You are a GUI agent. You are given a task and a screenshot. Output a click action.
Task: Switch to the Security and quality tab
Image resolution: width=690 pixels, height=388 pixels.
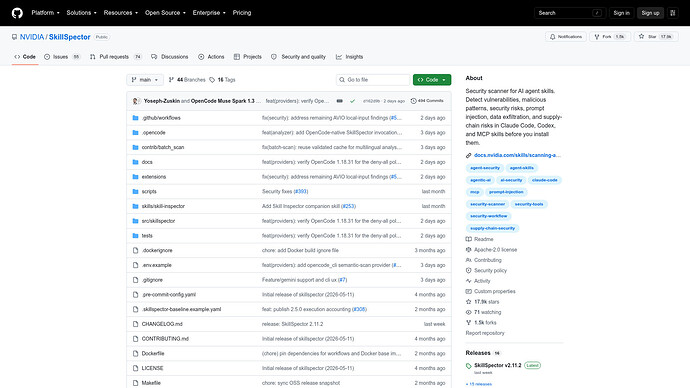tap(298, 57)
